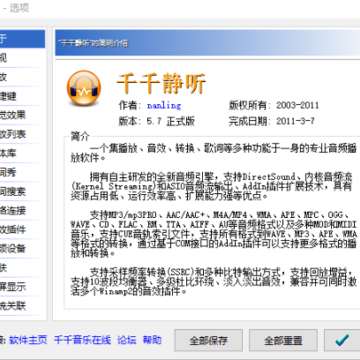The image size is (360, 360).
Task: Click the version text 5.7 正式版
Action: (x=171, y=121)
